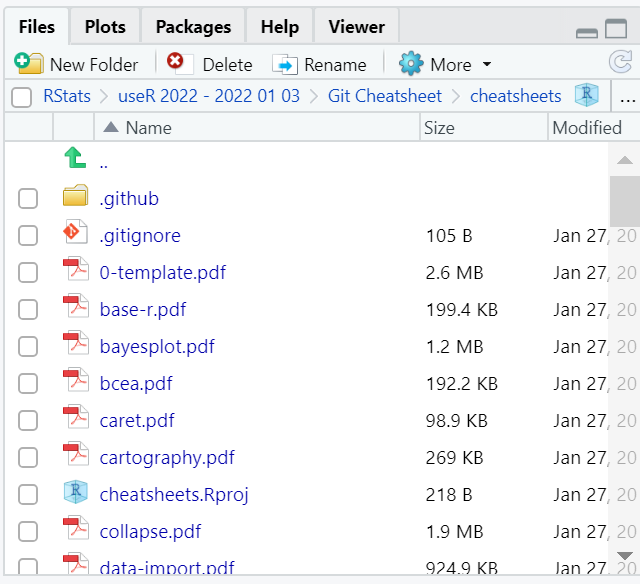Viewport: 640px width, 584px height.
Task: Click PDF icon next to cartography.pdf
Action: pos(76,454)
